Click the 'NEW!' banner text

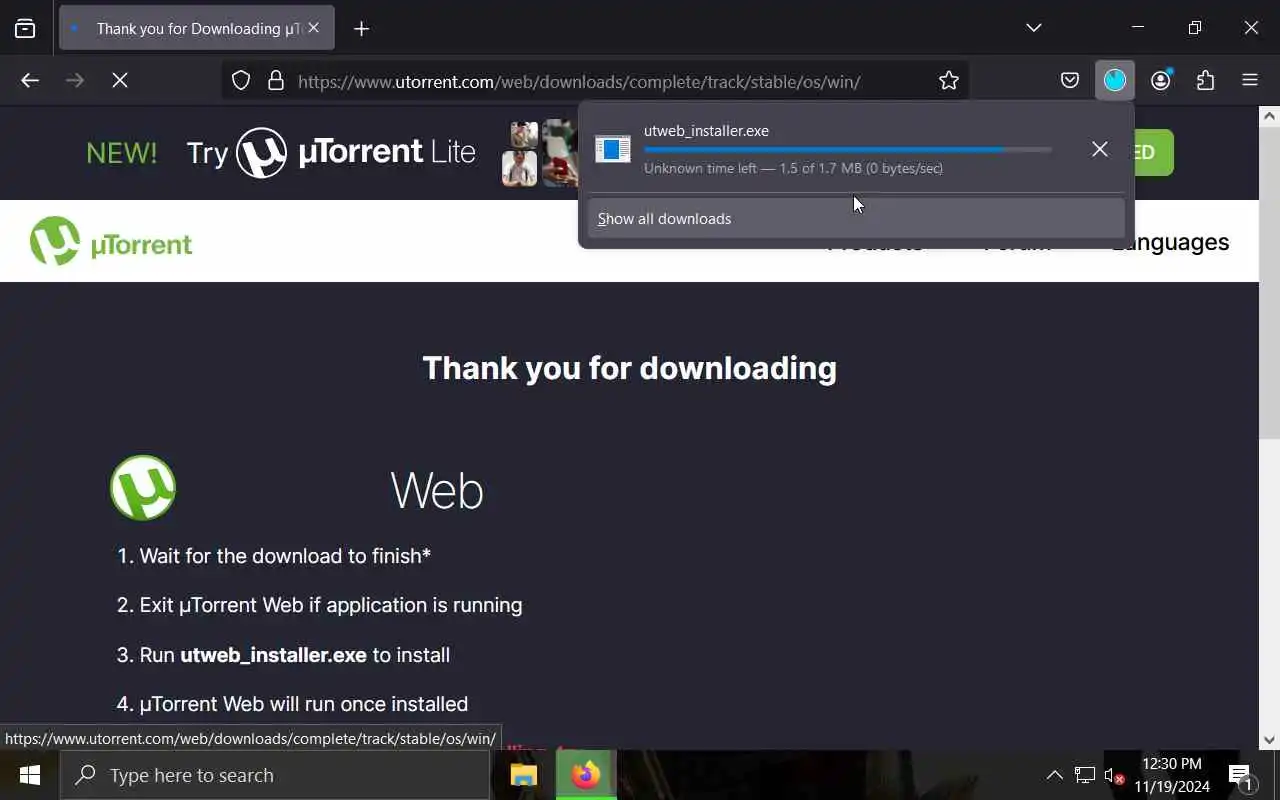122,153
